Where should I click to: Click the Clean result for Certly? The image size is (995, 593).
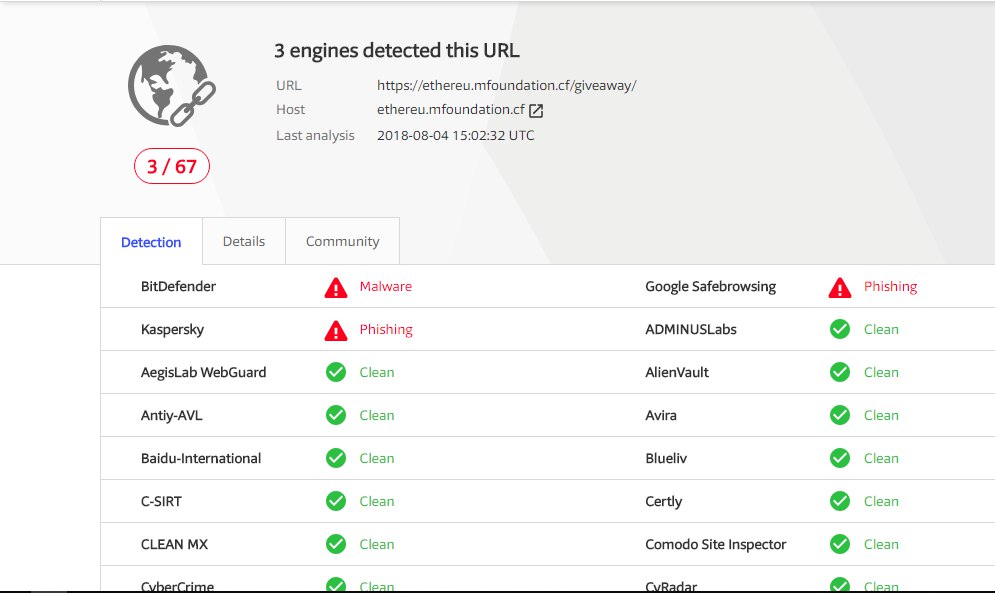(881, 502)
